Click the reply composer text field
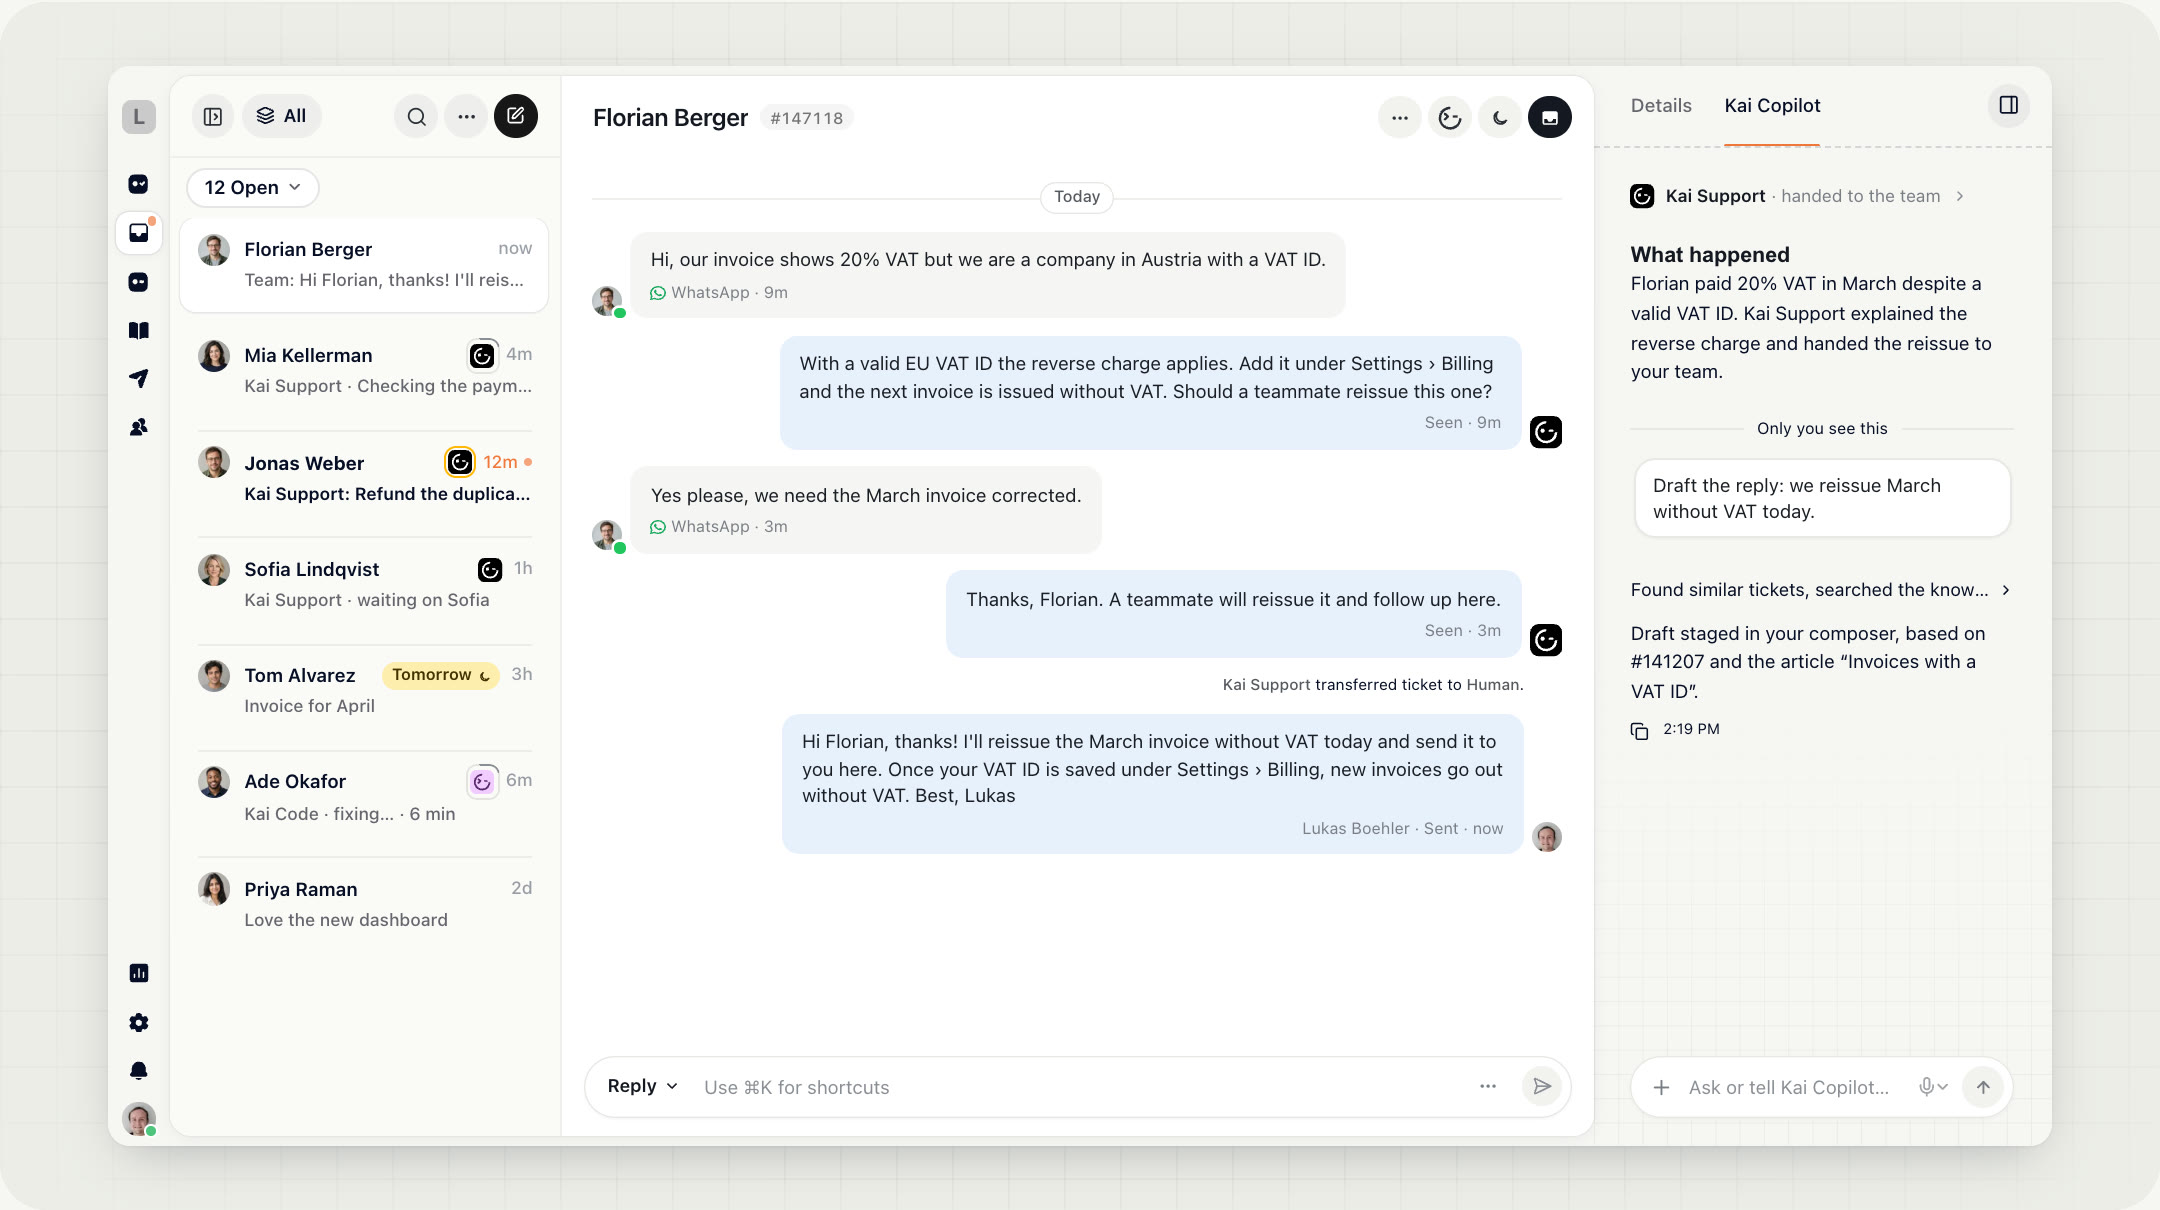2160x1210 pixels. click(1080, 1087)
